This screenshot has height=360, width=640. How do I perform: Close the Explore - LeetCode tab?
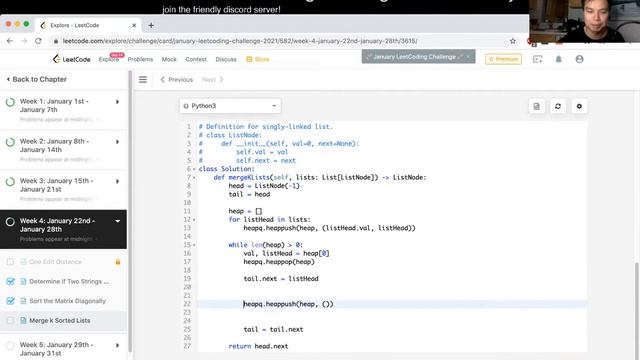click(x=134, y=25)
